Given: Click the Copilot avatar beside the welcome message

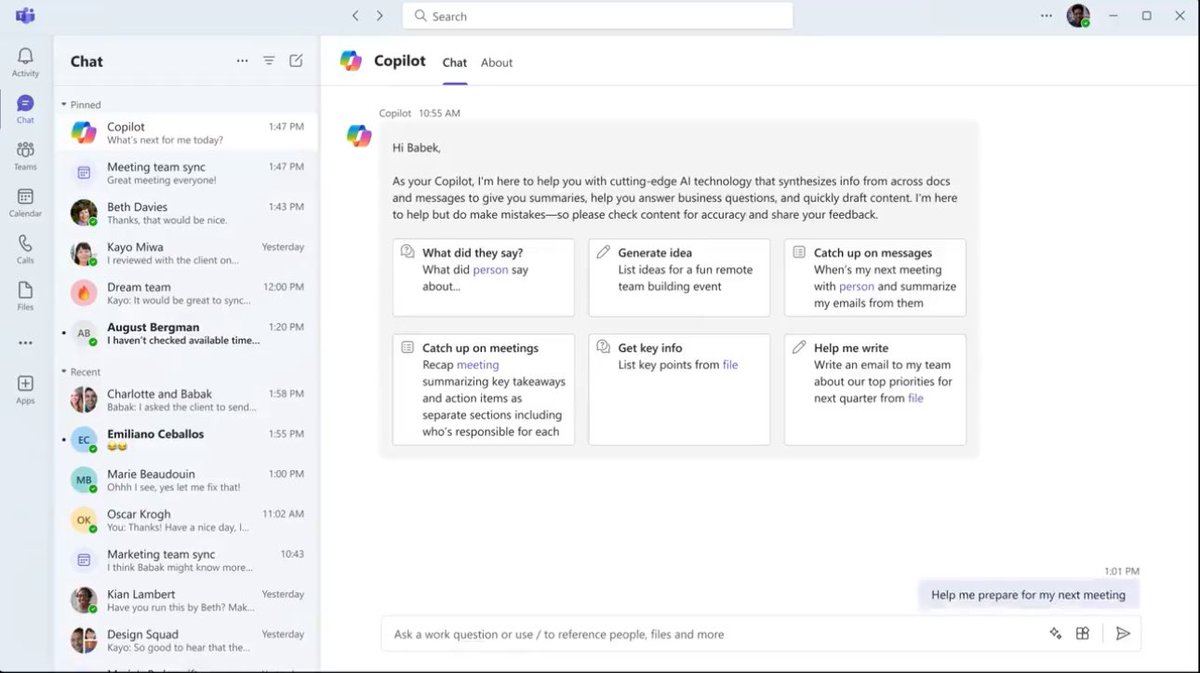Looking at the screenshot, I should pyautogui.click(x=359, y=136).
